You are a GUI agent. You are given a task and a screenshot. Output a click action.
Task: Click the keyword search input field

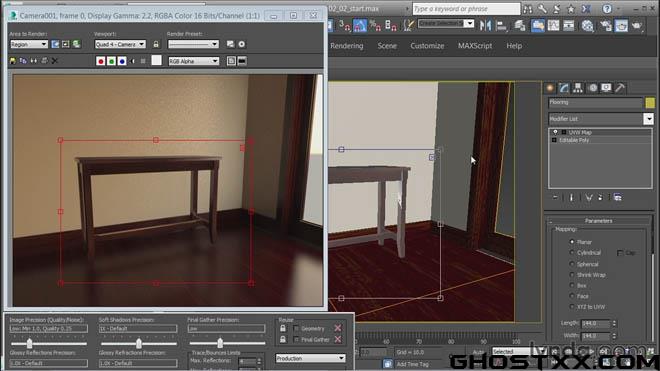(x=466, y=9)
